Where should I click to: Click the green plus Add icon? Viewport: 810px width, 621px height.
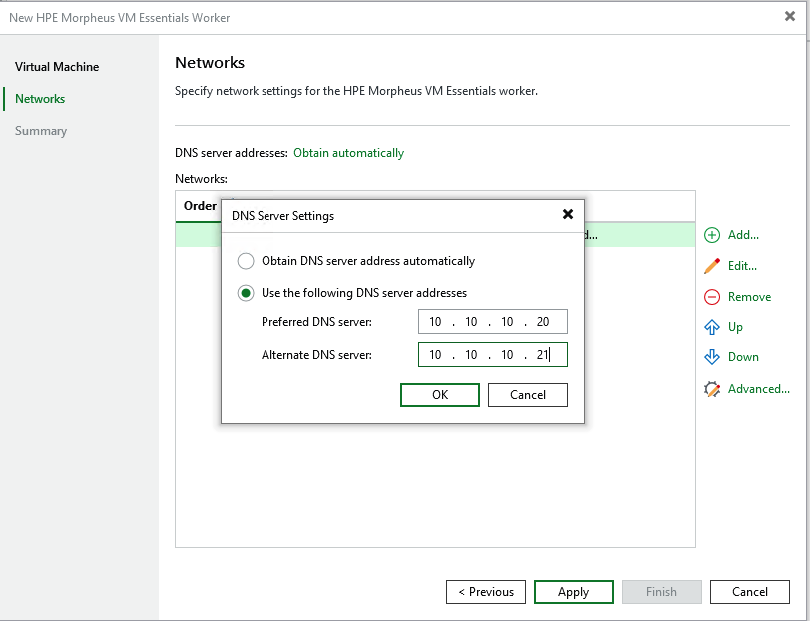(x=712, y=235)
